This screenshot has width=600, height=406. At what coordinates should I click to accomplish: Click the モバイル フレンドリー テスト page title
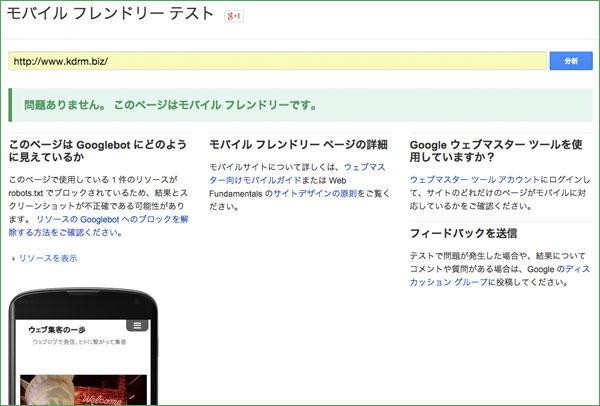click(110, 14)
